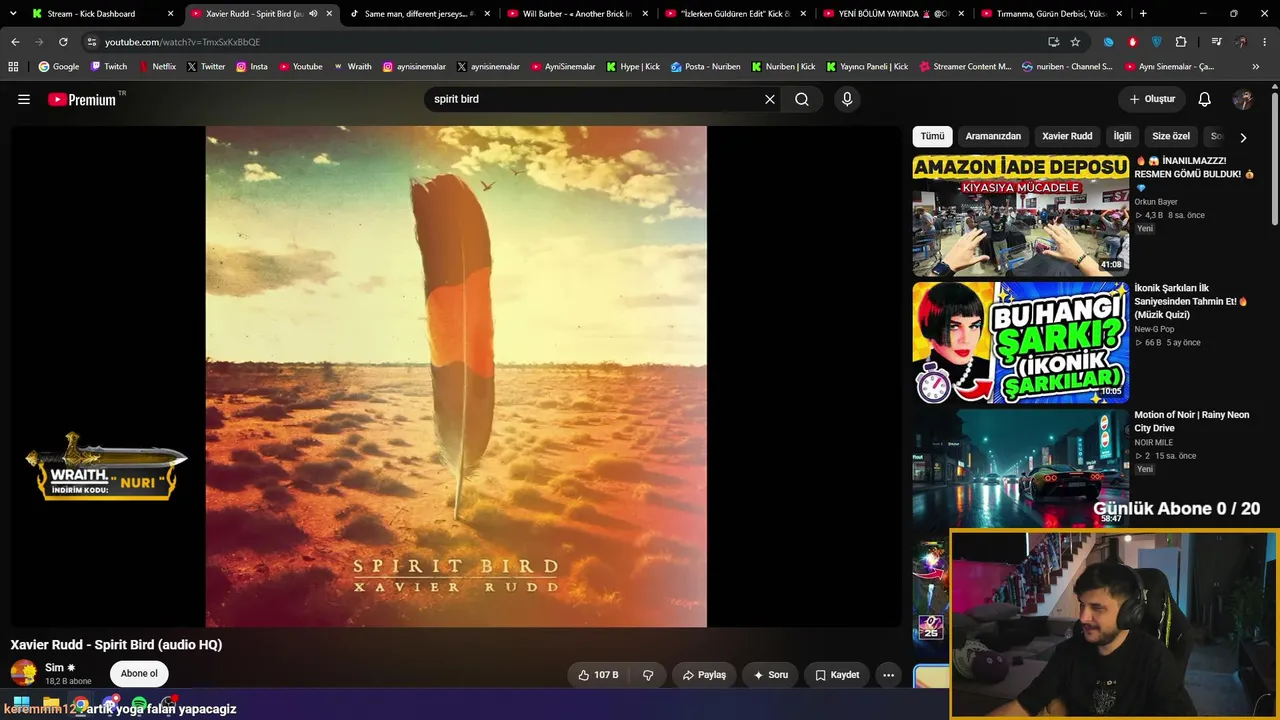Select the Tümü filter chip

[x=932, y=136]
